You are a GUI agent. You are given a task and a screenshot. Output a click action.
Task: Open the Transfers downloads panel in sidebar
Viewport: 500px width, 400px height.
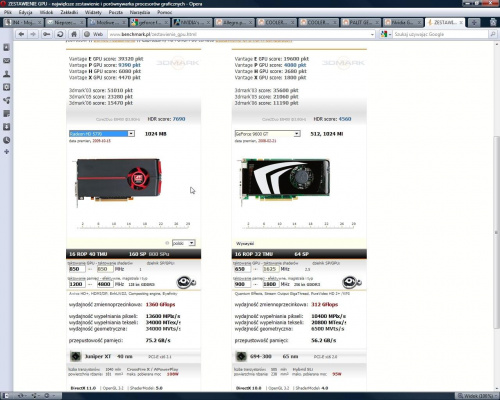click(6, 127)
